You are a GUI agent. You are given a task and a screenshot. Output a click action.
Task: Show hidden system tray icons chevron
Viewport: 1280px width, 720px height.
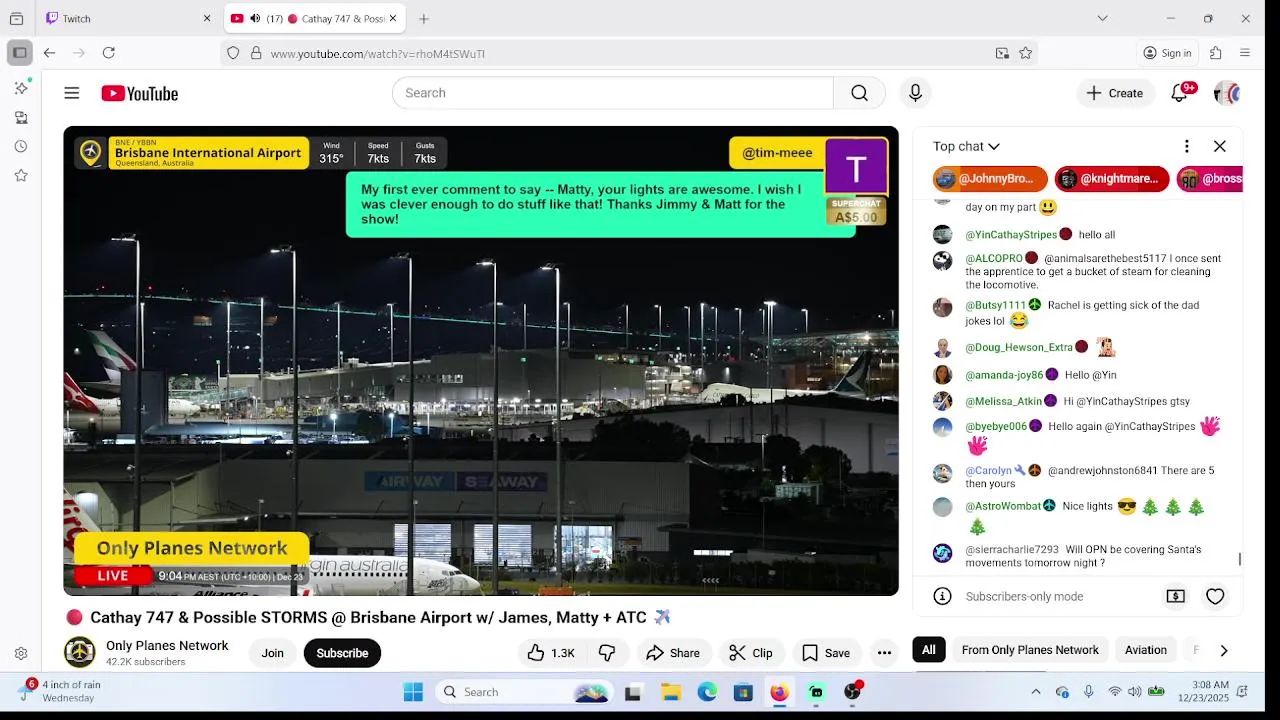[x=1036, y=692]
